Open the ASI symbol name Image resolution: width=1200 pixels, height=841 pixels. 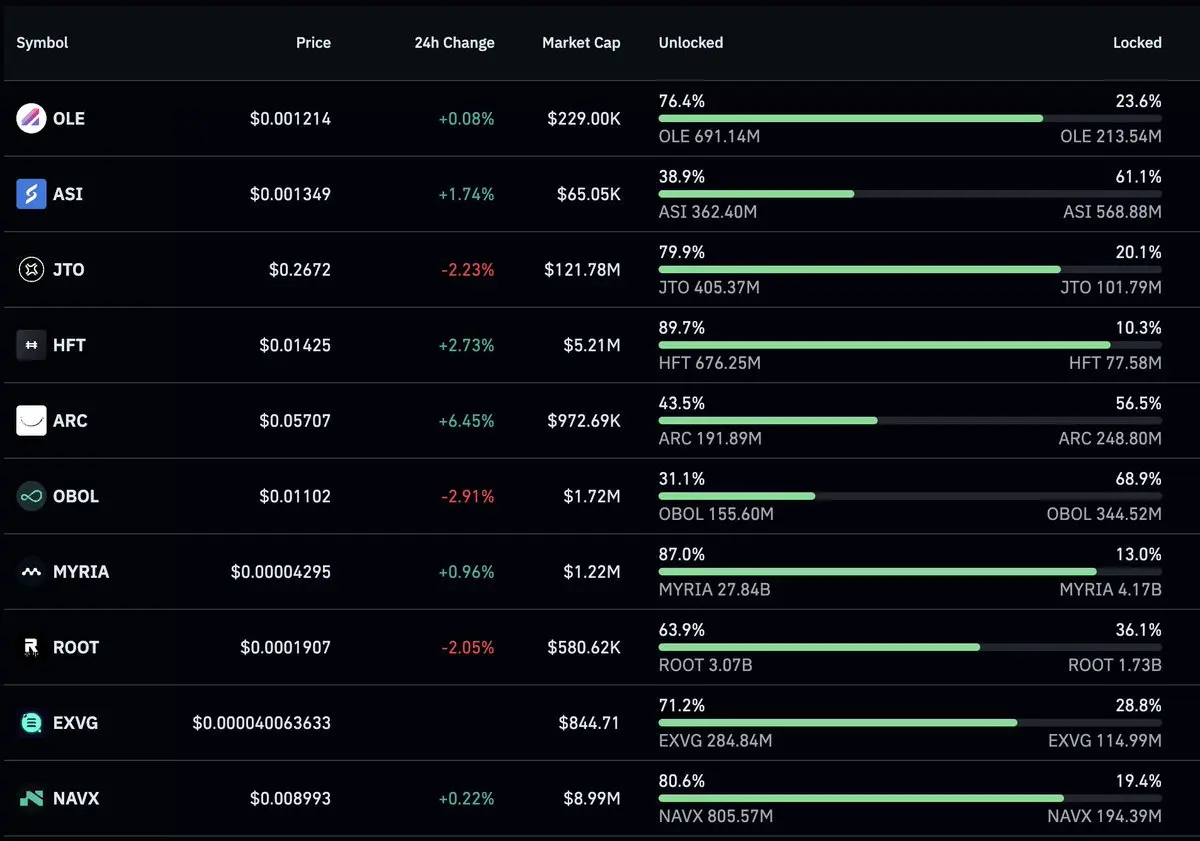click(68, 194)
